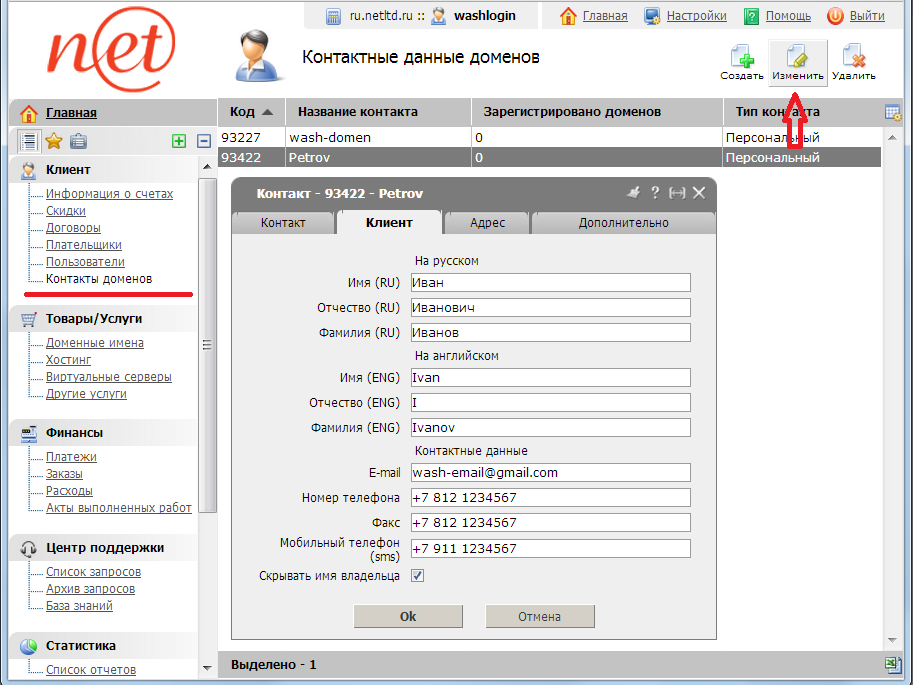The width and height of the screenshot is (913, 685).
Task: Click the question mark help icon in dialog
Action: [655, 193]
